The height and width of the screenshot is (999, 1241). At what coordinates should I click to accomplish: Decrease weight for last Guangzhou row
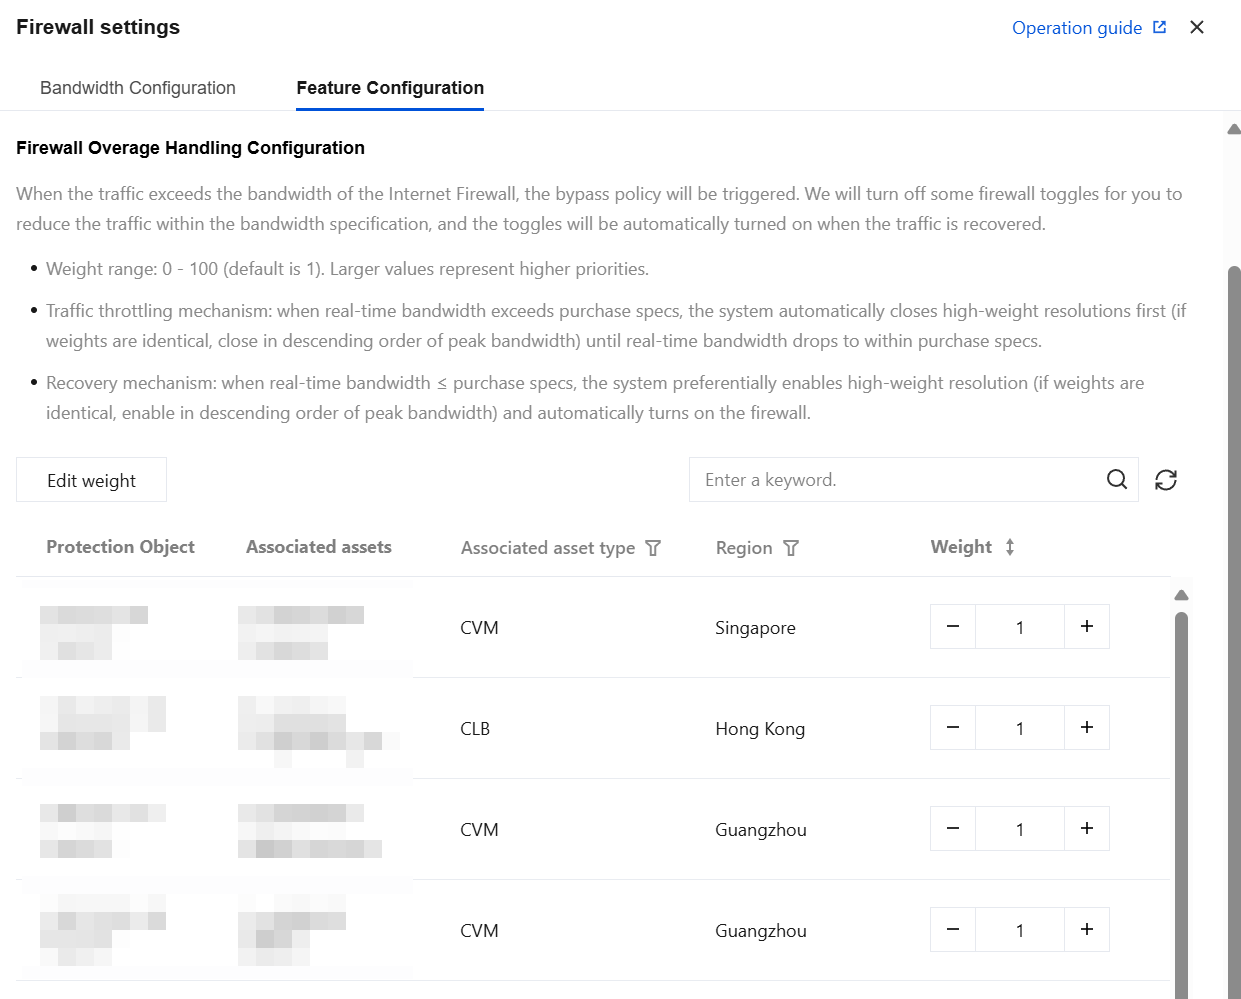click(953, 930)
